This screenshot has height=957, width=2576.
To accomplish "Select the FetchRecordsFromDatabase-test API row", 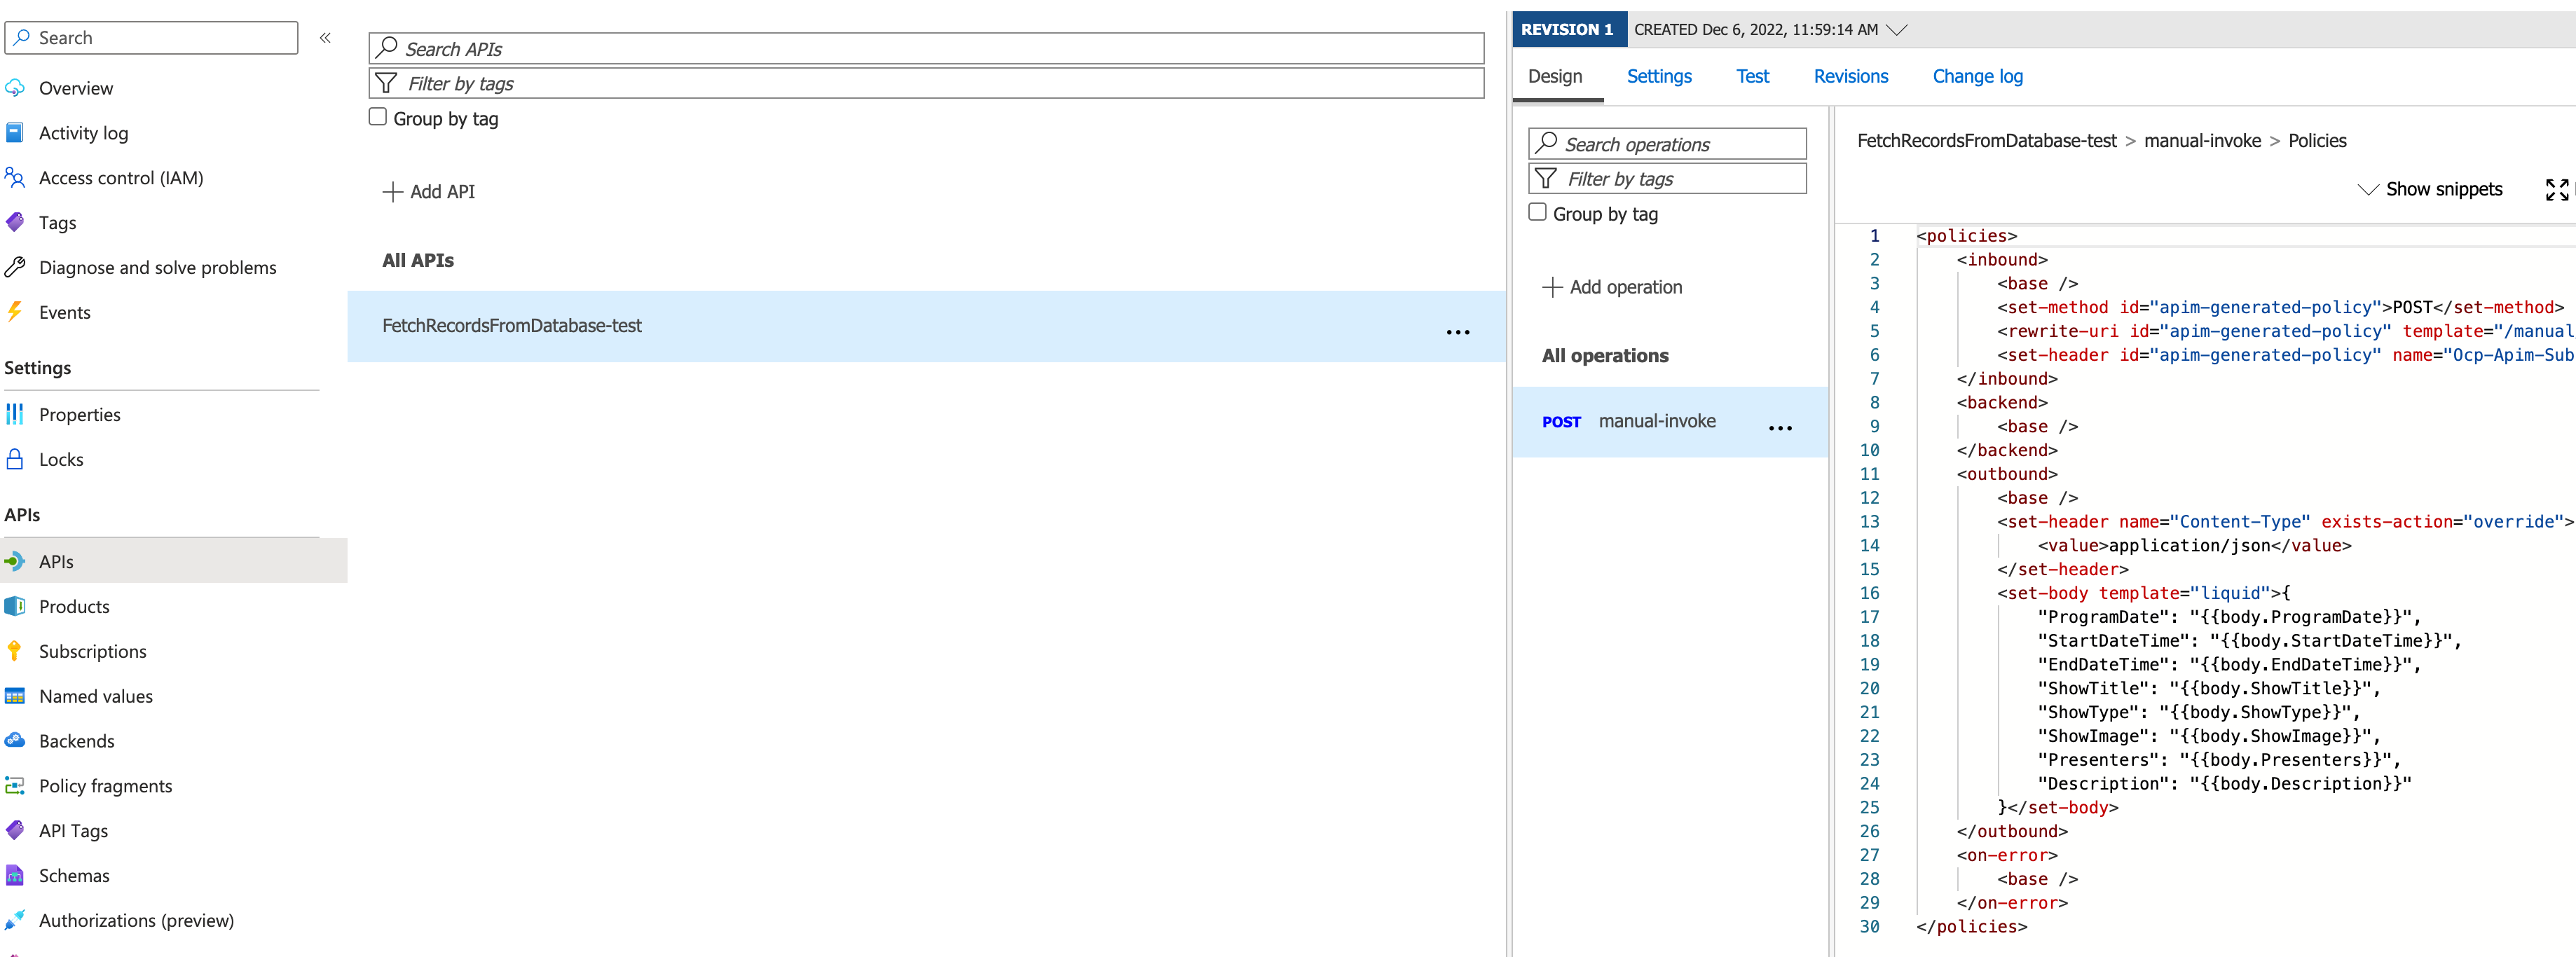I will (x=926, y=326).
